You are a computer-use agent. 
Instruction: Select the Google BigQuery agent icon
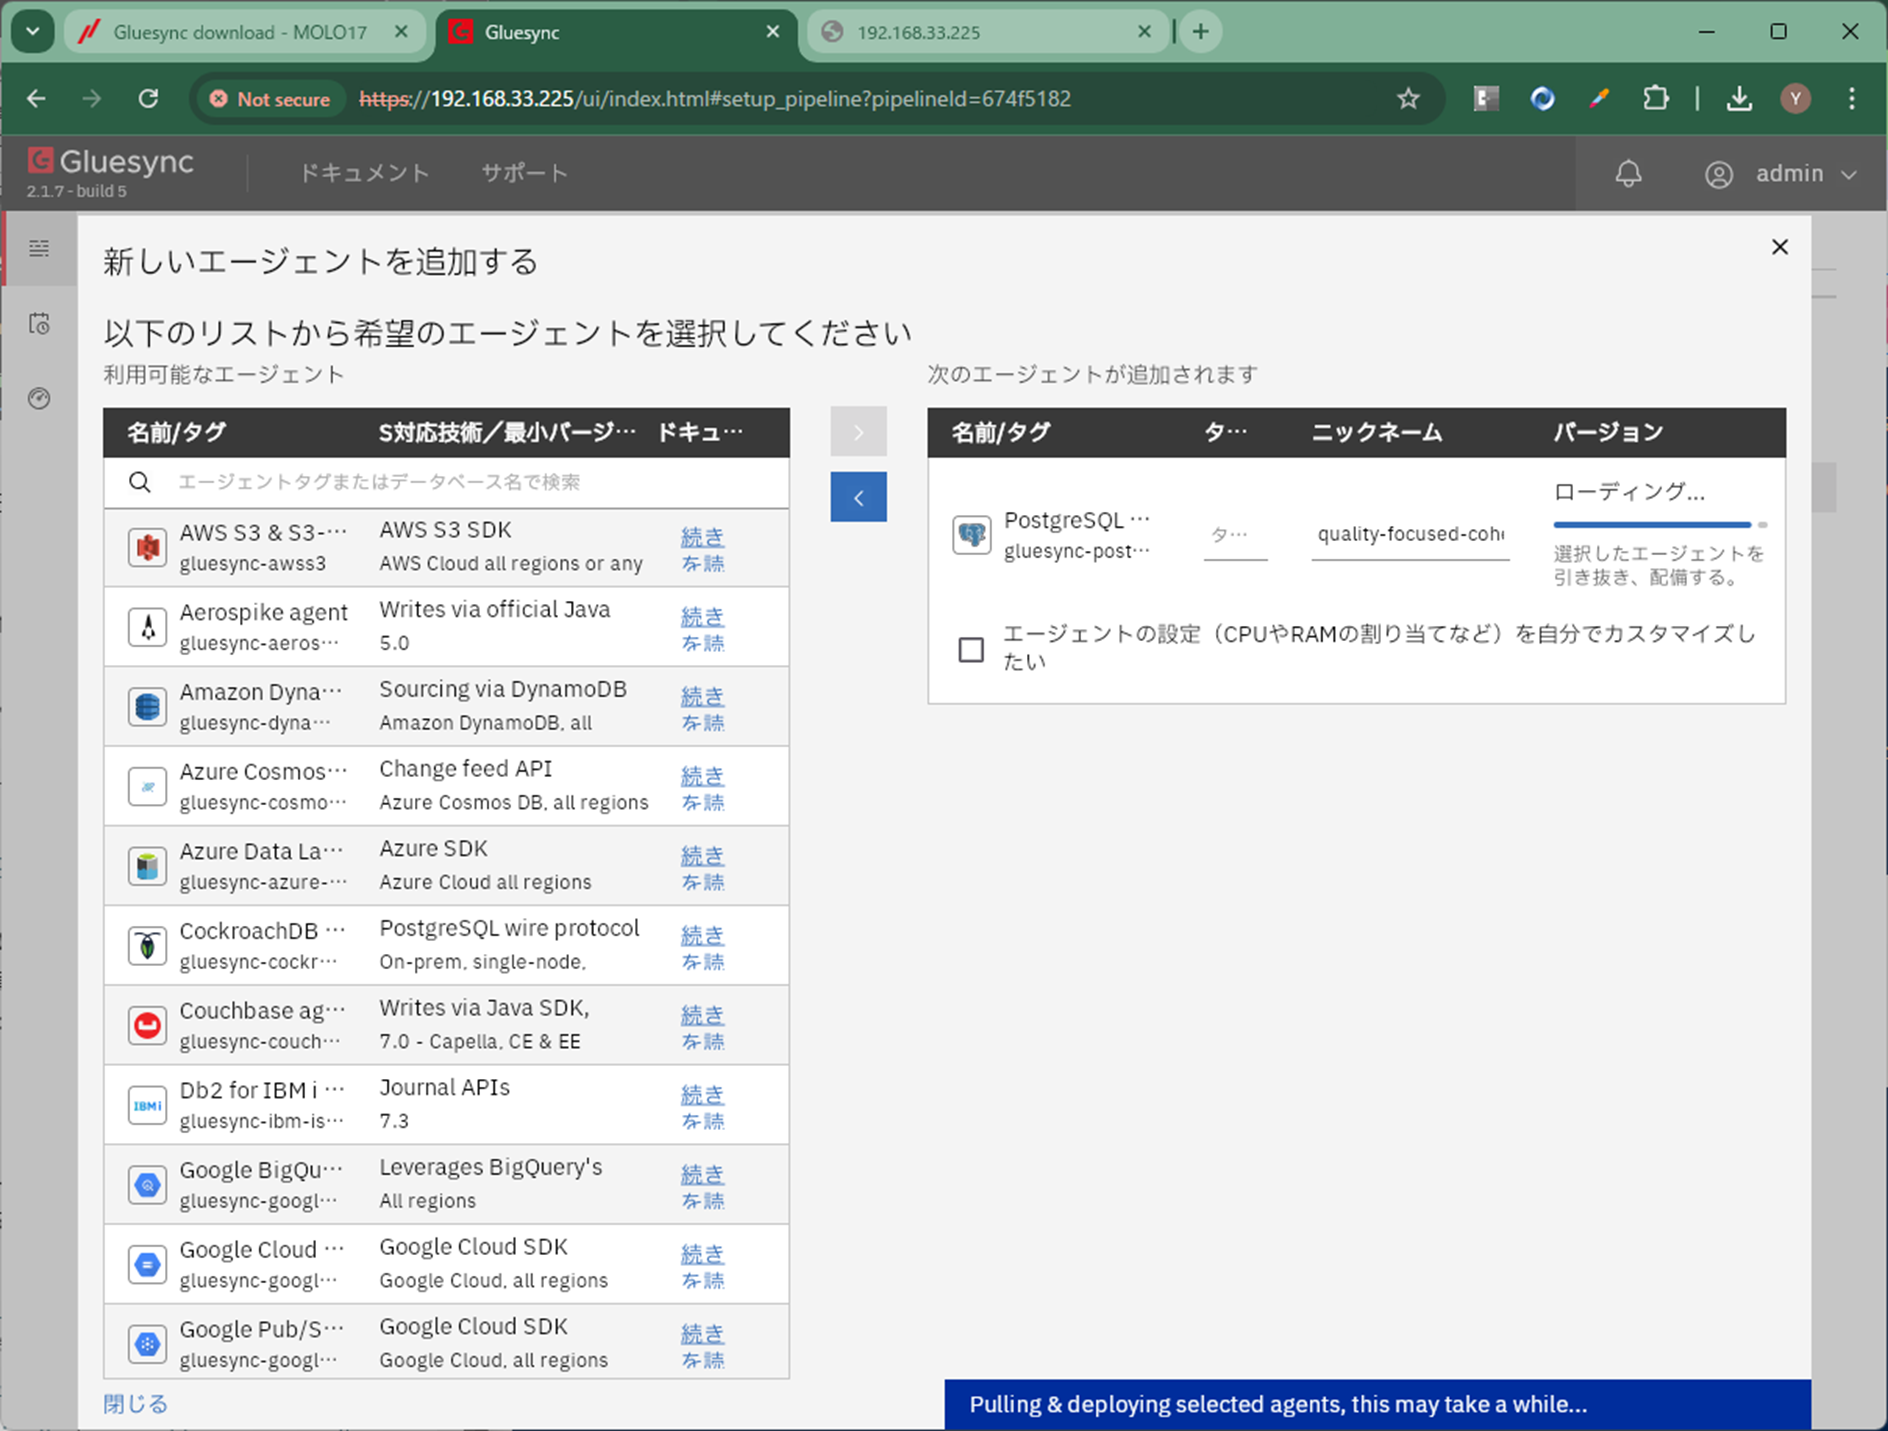tap(148, 1185)
